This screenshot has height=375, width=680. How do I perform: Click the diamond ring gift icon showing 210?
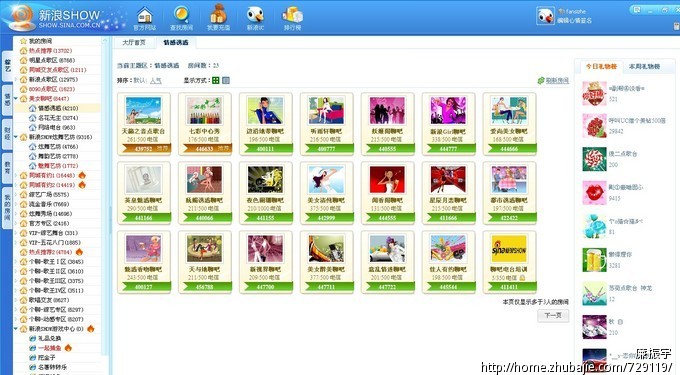coord(594,327)
